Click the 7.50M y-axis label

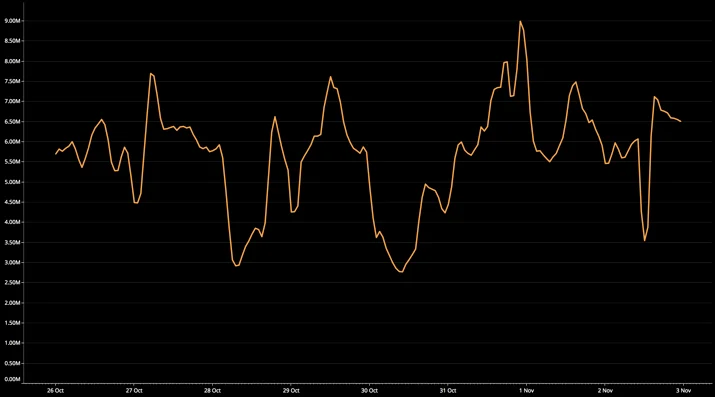pyautogui.click(x=12, y=82)
